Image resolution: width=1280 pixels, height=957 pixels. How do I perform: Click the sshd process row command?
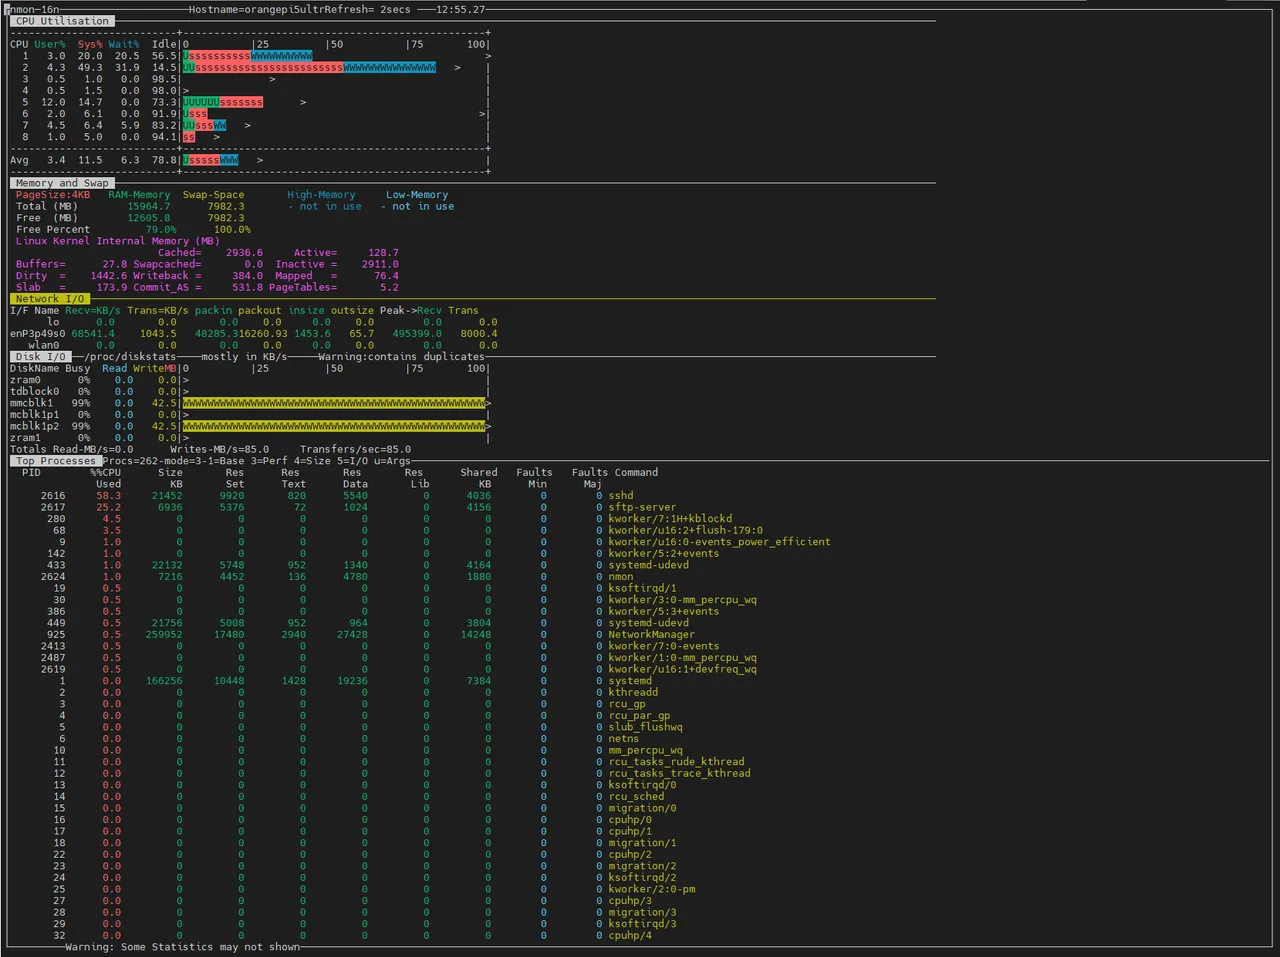click(621, 496)
